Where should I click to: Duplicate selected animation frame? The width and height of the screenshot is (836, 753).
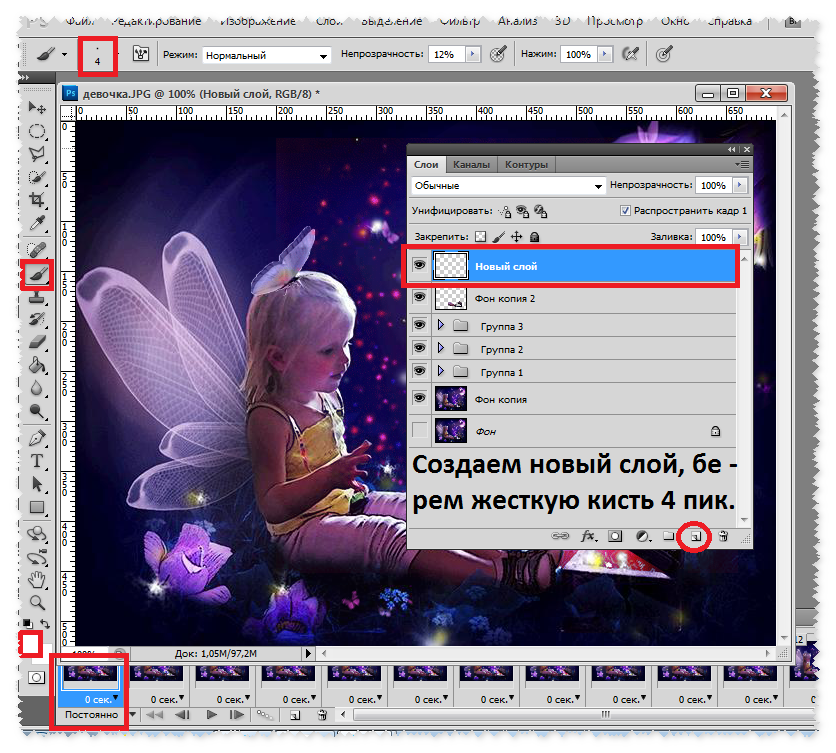tap(295, 715)
